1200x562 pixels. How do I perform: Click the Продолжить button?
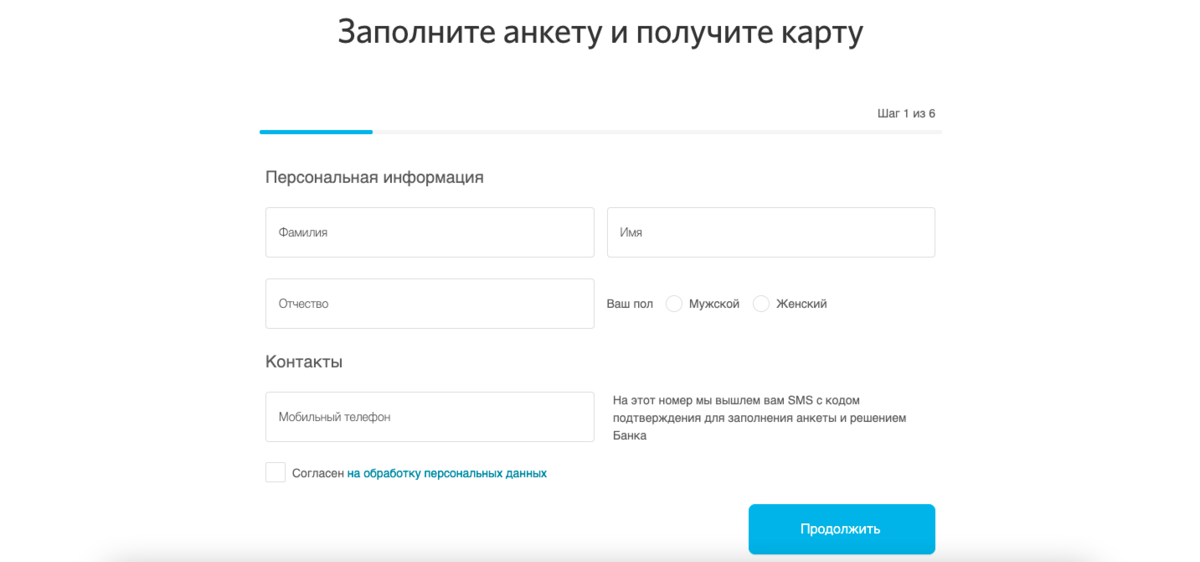point(841,529)
